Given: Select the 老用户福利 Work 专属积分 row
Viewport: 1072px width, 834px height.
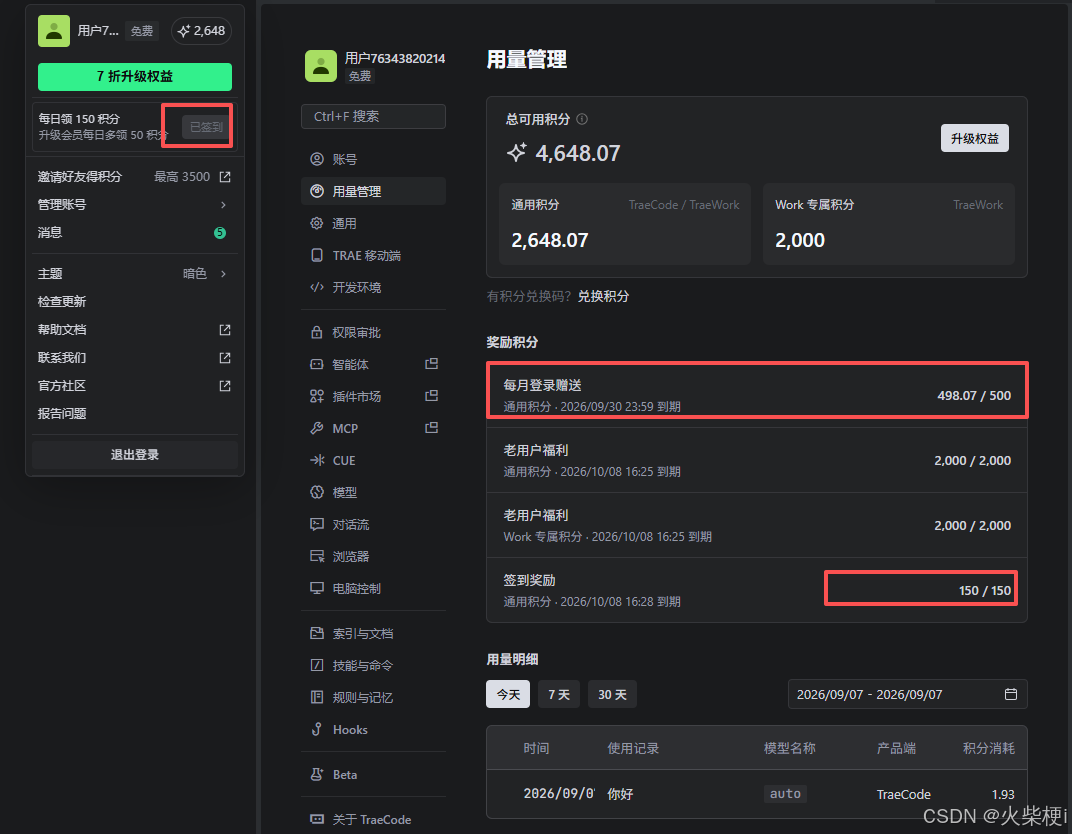Looking at the screenshot, I should 757,525.
